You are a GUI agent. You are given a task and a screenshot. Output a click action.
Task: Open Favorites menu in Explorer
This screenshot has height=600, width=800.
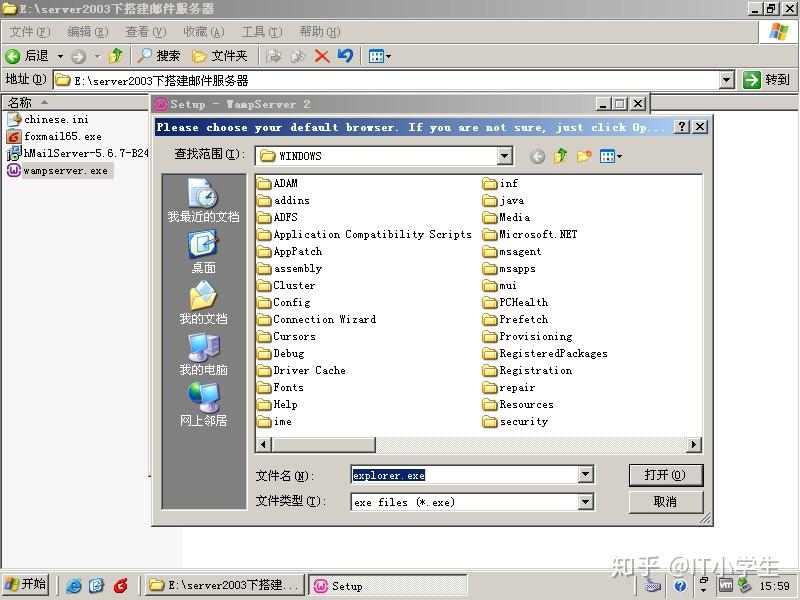[204, 32]
